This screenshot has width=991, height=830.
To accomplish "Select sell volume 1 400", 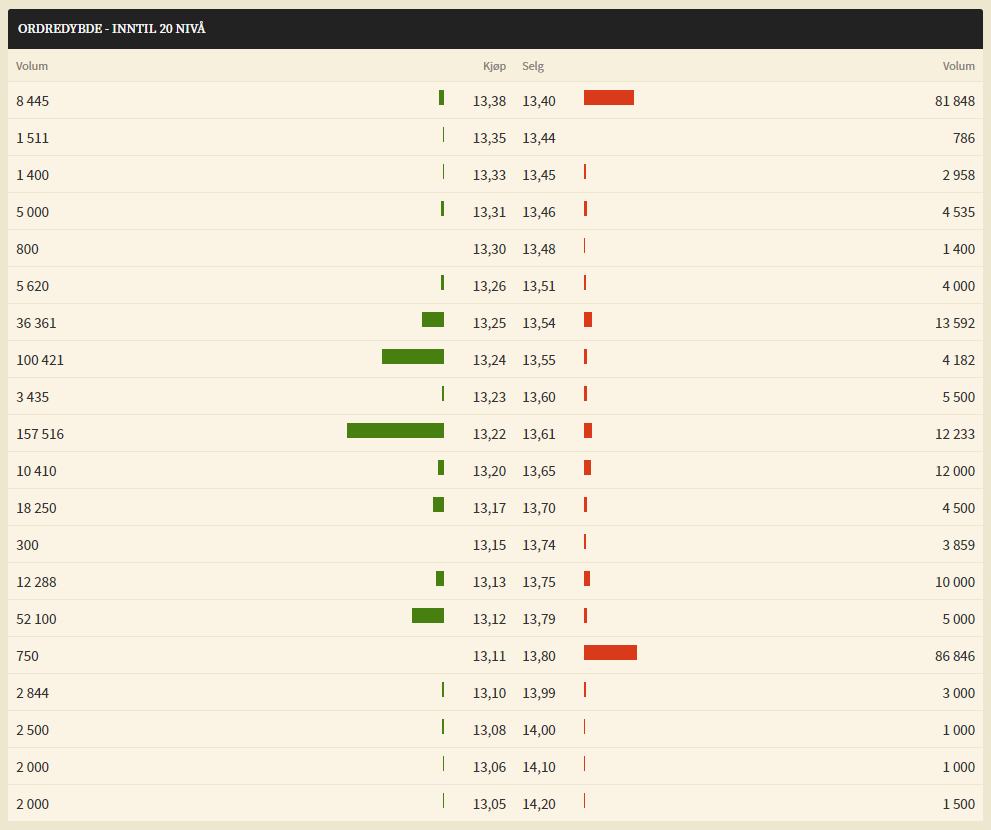I will (959, 249).
